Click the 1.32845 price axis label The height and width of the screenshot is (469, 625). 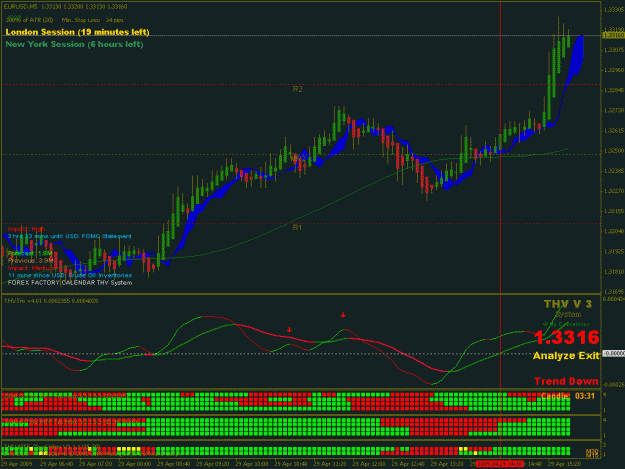tap(614, 90)
